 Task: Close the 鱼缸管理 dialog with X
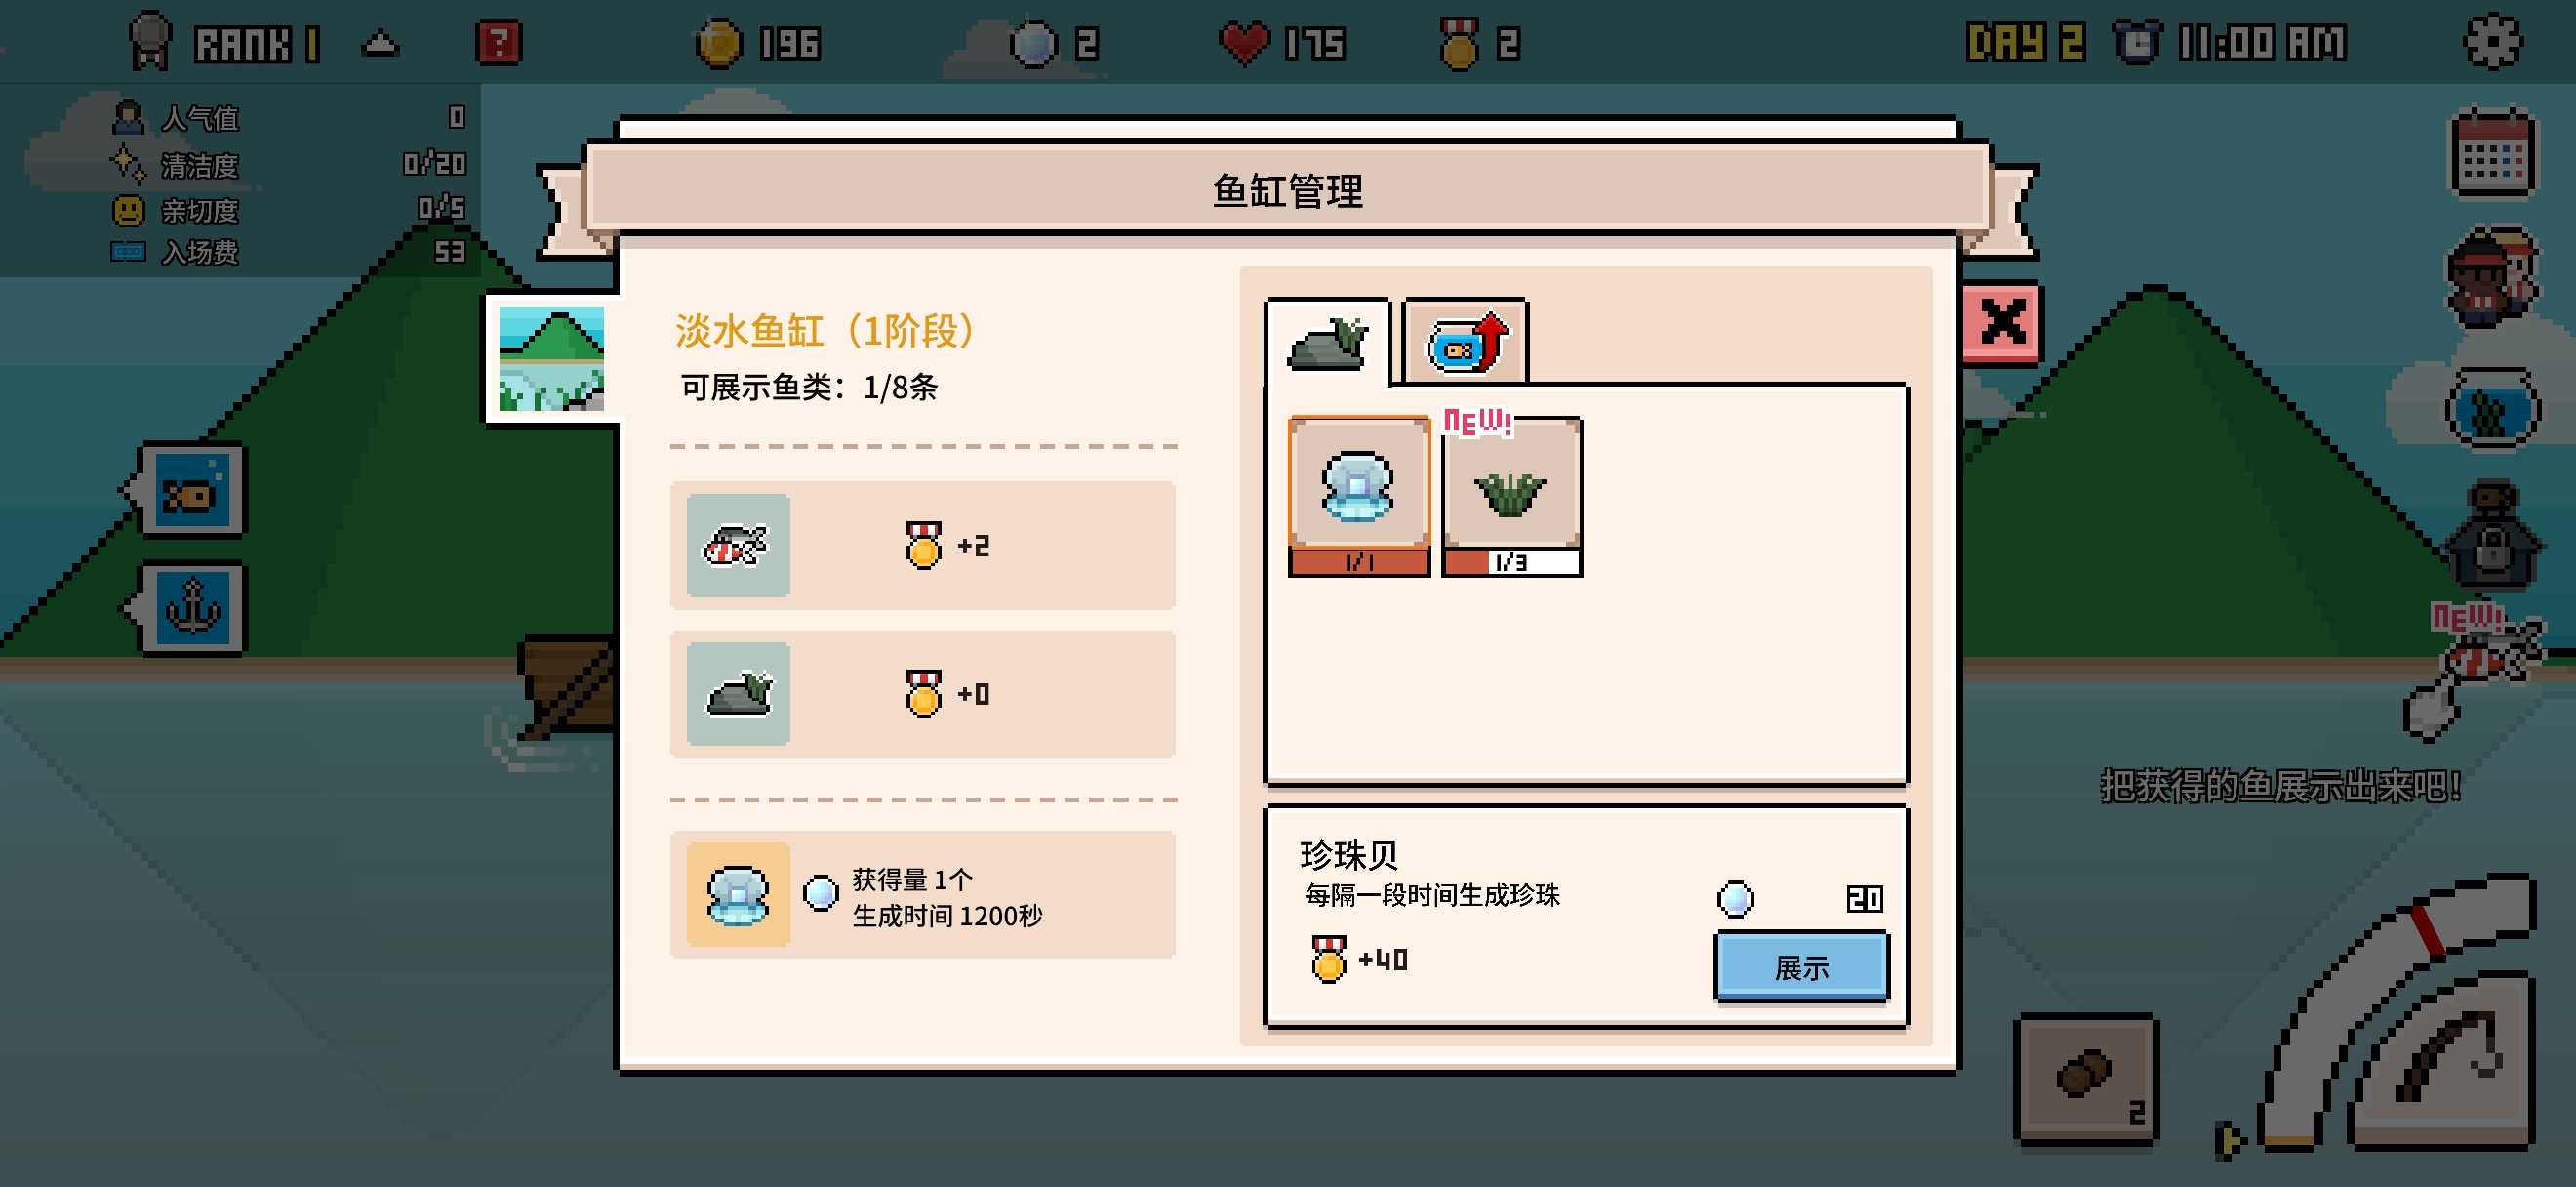click(2002, 322)
